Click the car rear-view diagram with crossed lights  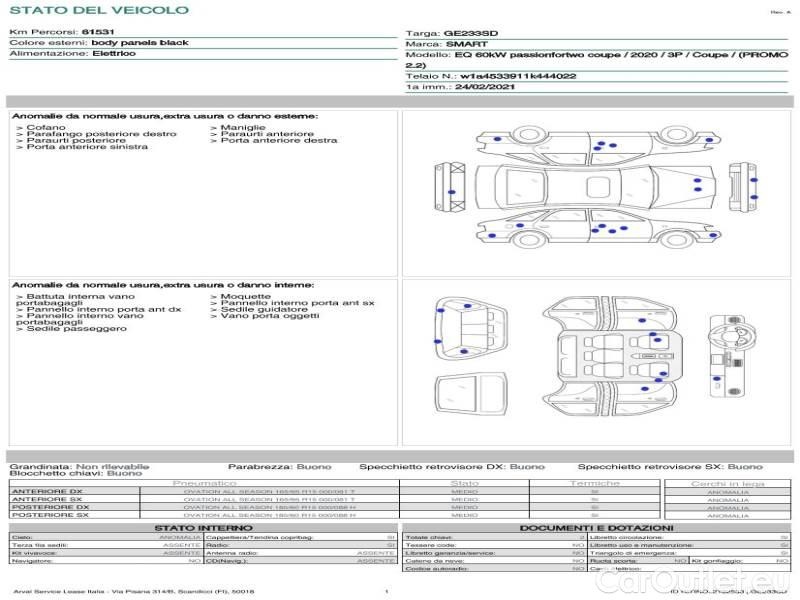tap(449, 187)
